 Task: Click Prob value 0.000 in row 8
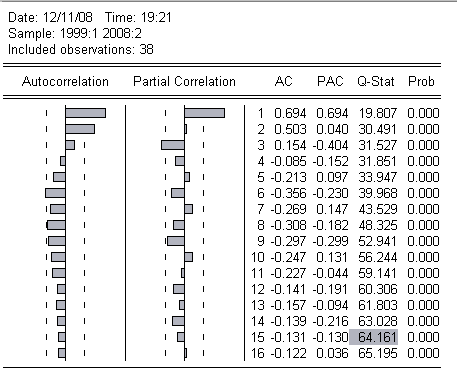click(x=423, y=225)
